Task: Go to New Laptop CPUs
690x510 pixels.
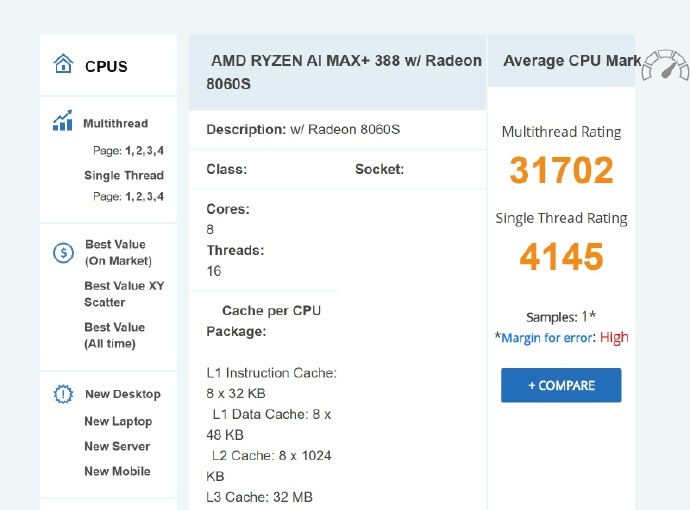Action: point(118,422)
